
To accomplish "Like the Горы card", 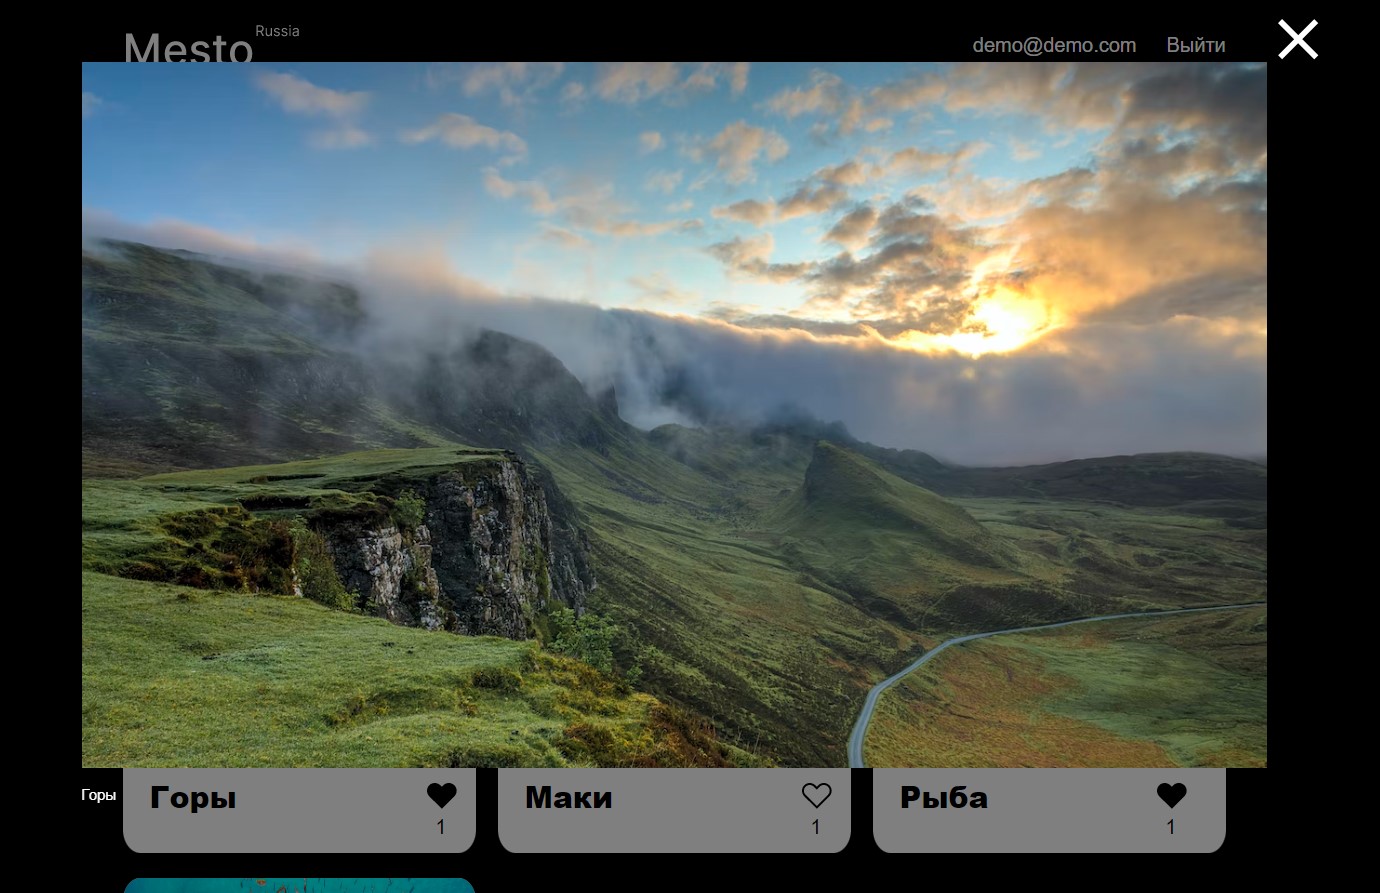I will point(441,795).
